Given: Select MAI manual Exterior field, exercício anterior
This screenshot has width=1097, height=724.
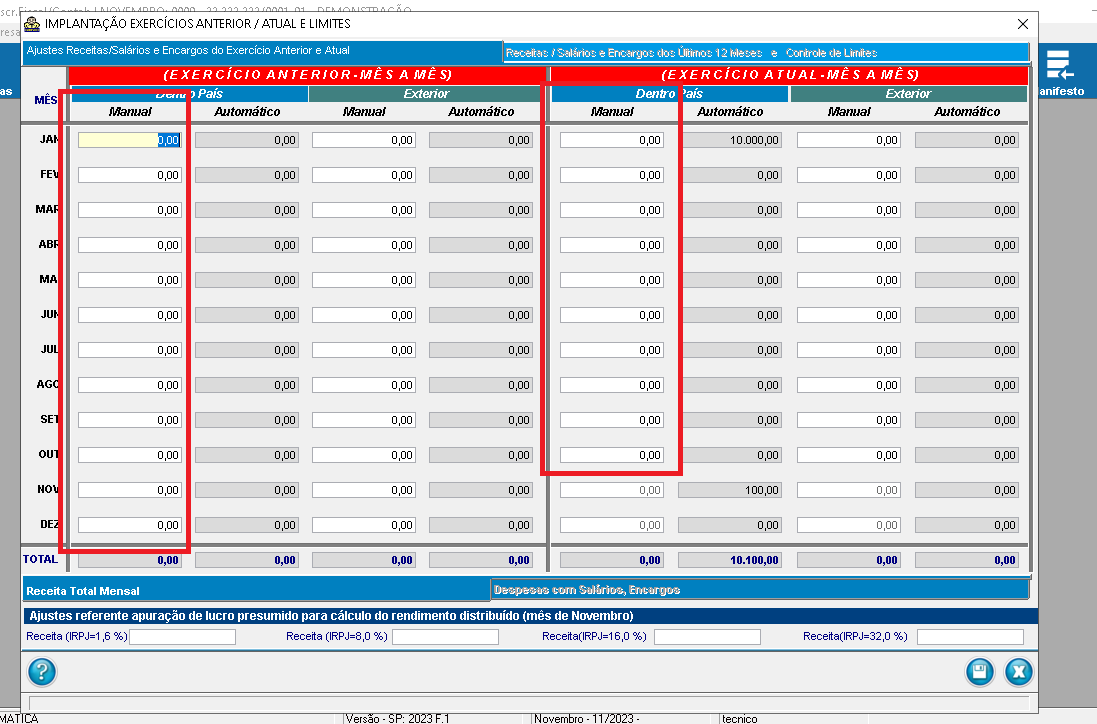Looking at the screenshot, I should [x=364, y=280].
